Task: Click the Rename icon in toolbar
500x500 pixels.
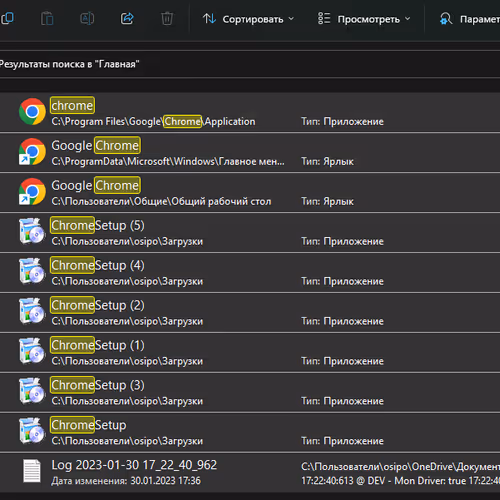Action: click(x=87, y=18)
